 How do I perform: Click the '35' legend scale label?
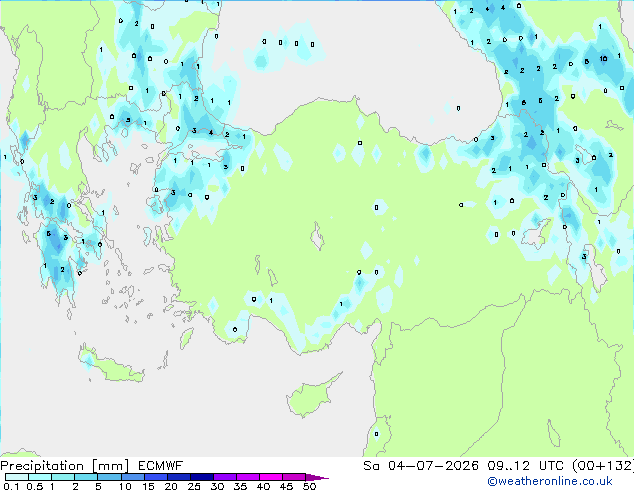240,486
